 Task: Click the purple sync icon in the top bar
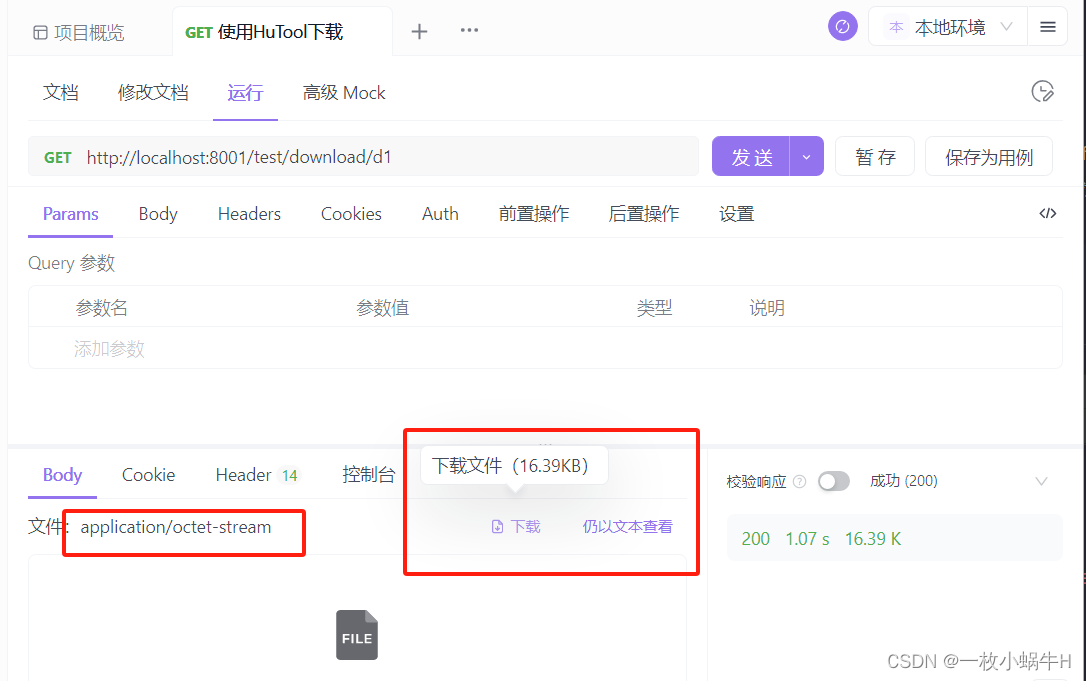pyautogui.click(x=842, y=25)
